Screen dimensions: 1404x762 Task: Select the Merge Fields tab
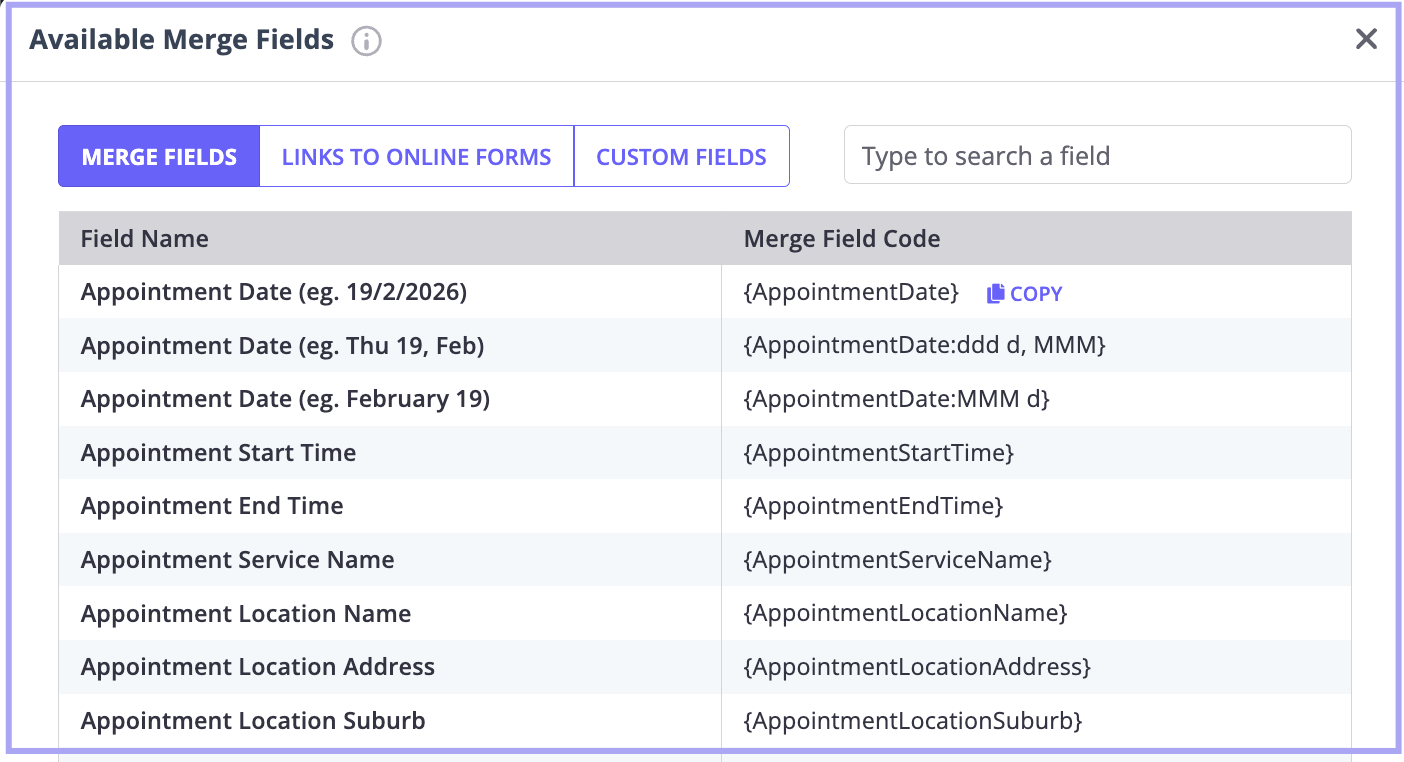159,157
